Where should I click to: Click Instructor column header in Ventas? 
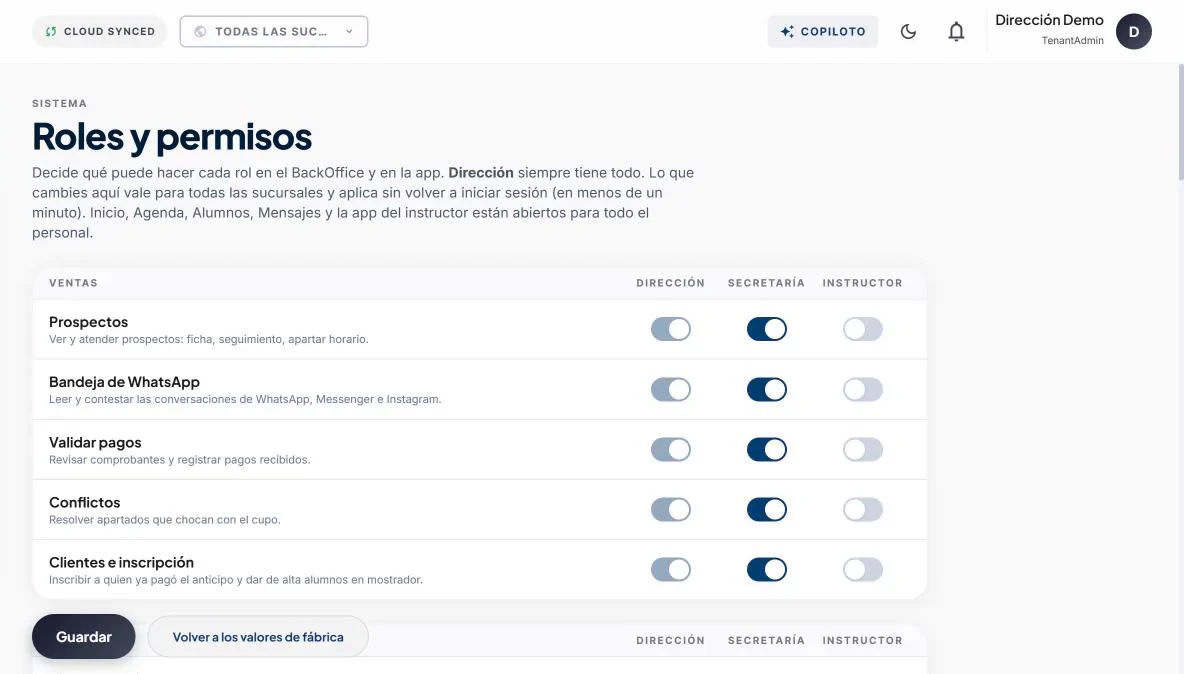(x=862, y=283)
